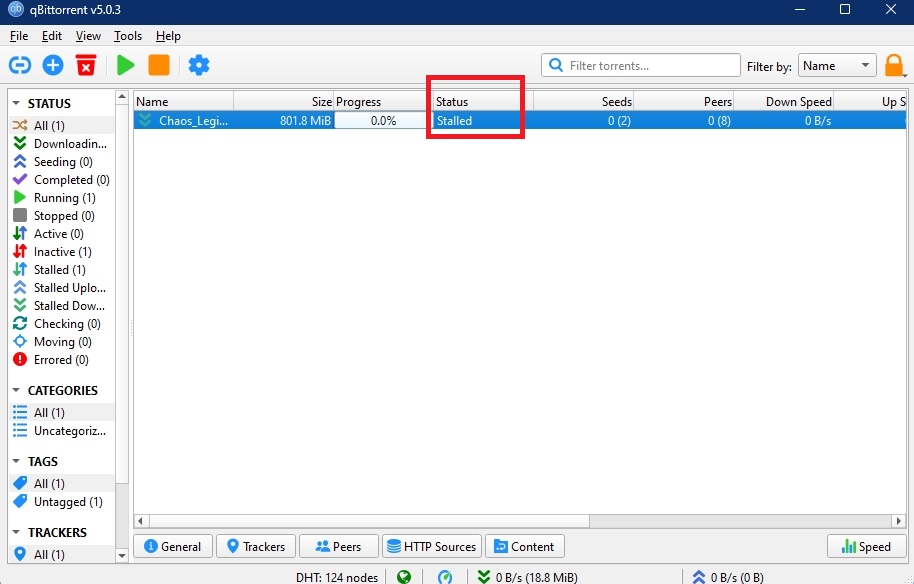The image size is (914, 584).
Task: Sort by Peers column header
Action: 683,101
